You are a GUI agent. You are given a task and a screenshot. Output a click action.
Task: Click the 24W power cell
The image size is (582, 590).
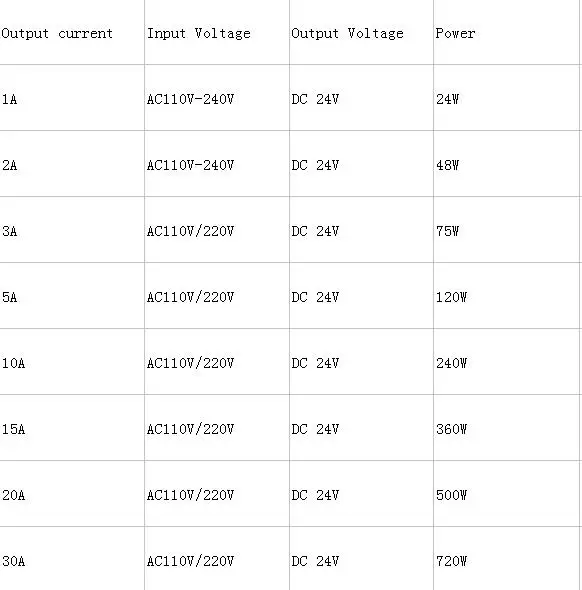tap(506, 98)
